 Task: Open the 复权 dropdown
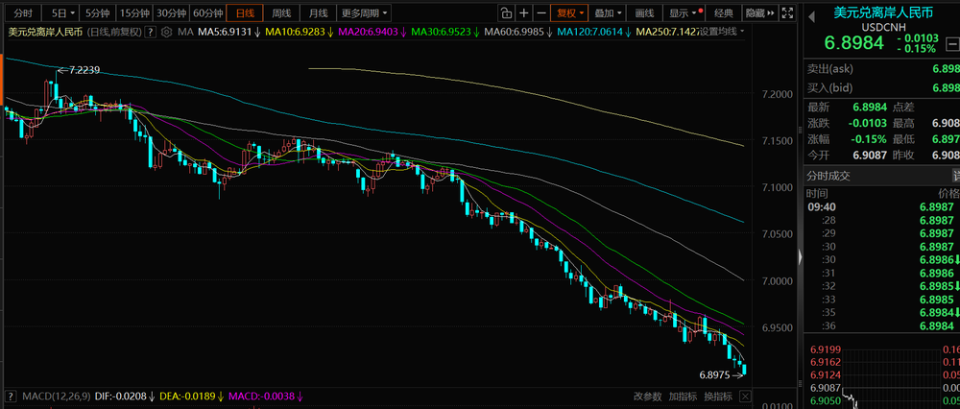569,12
